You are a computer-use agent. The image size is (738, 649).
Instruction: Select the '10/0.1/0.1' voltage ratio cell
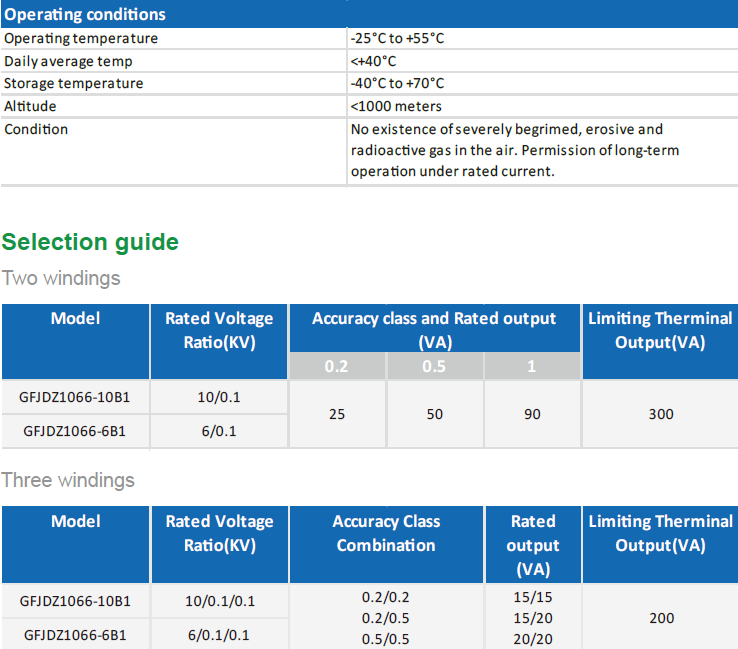219,601
